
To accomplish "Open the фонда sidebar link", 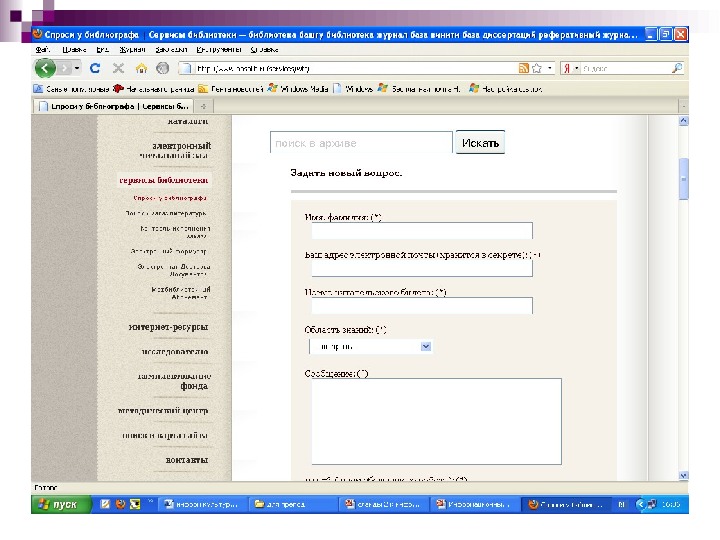I will tap(194, 386).
